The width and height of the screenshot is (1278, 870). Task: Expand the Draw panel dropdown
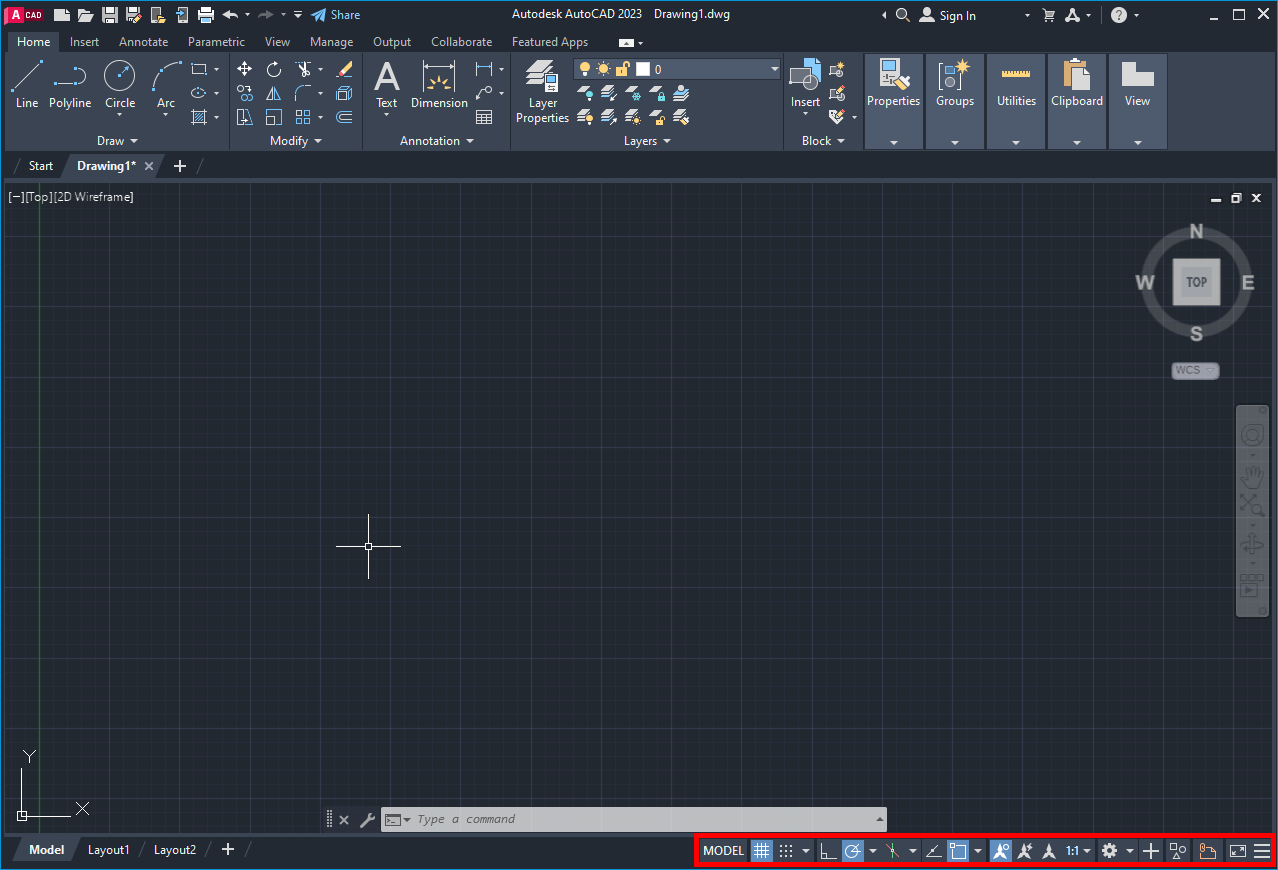pos(118,141)
